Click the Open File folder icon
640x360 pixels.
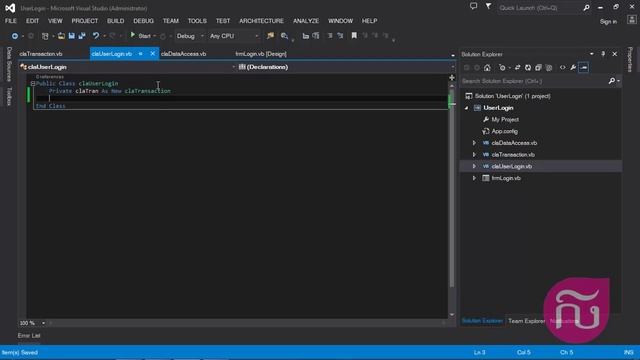(61, 36)
